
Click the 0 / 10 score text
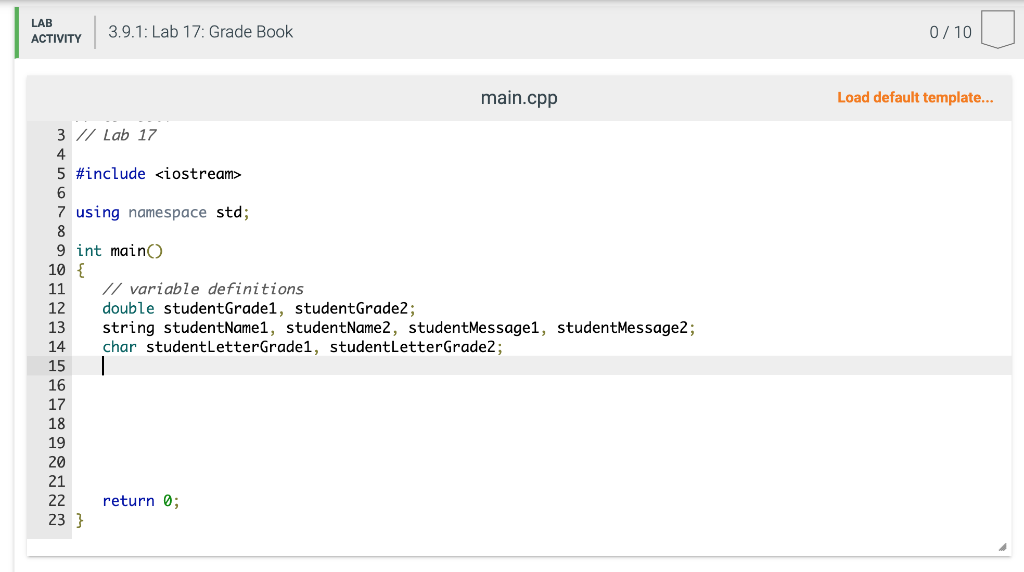(950, 33)
